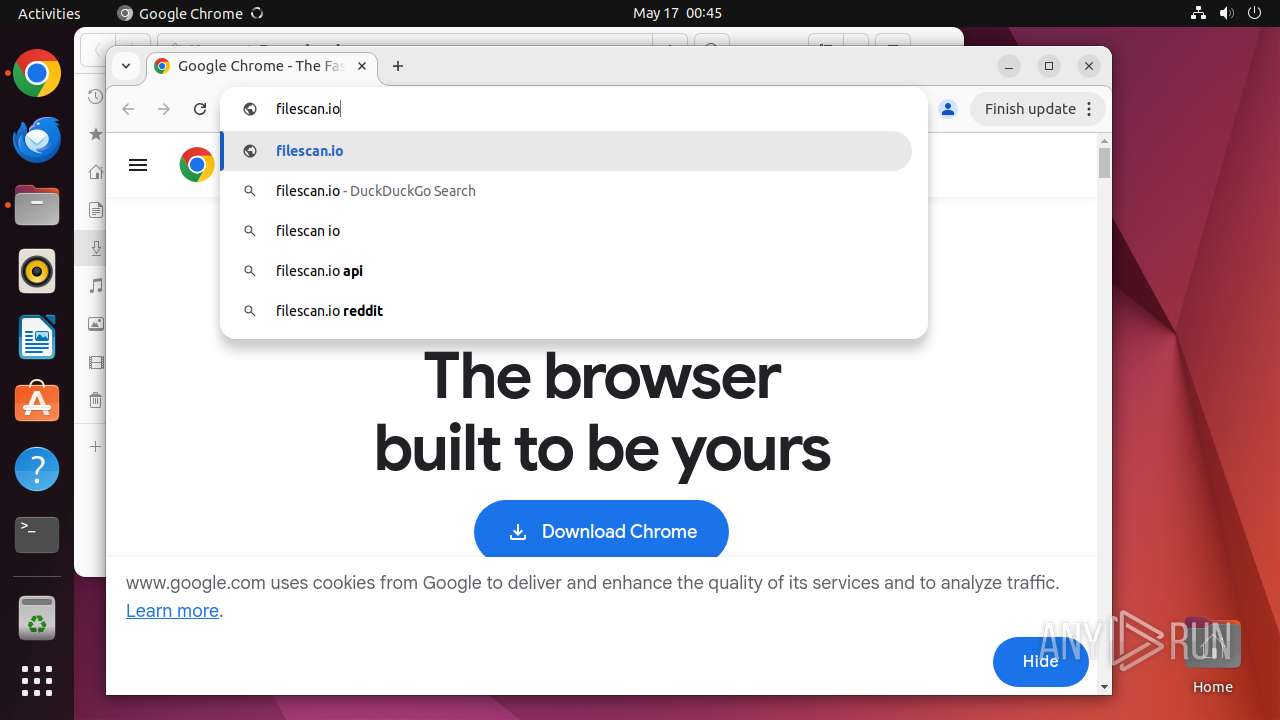
Task: Expand the tab search dropdown arrow
Action: pos(125,66)
